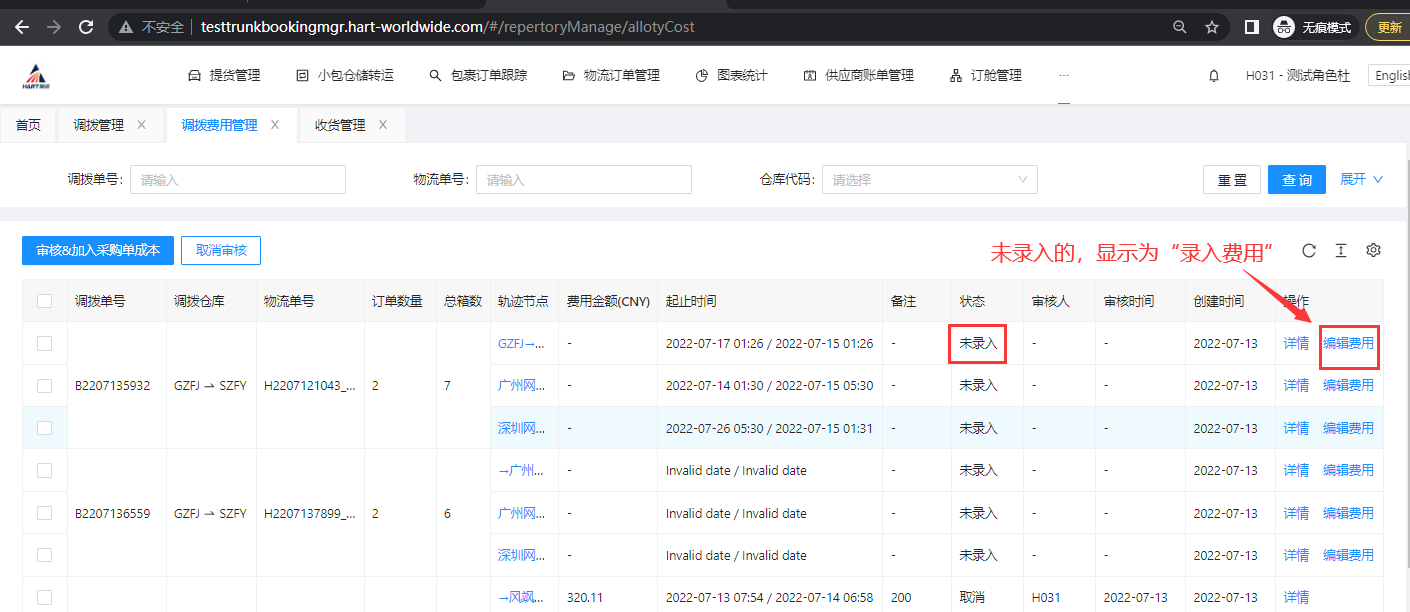Image resolution: width=1410 pixels, height=612 pixels.
Task: Click the 审核&加入采购单成本 button
Action: point(98,251)
